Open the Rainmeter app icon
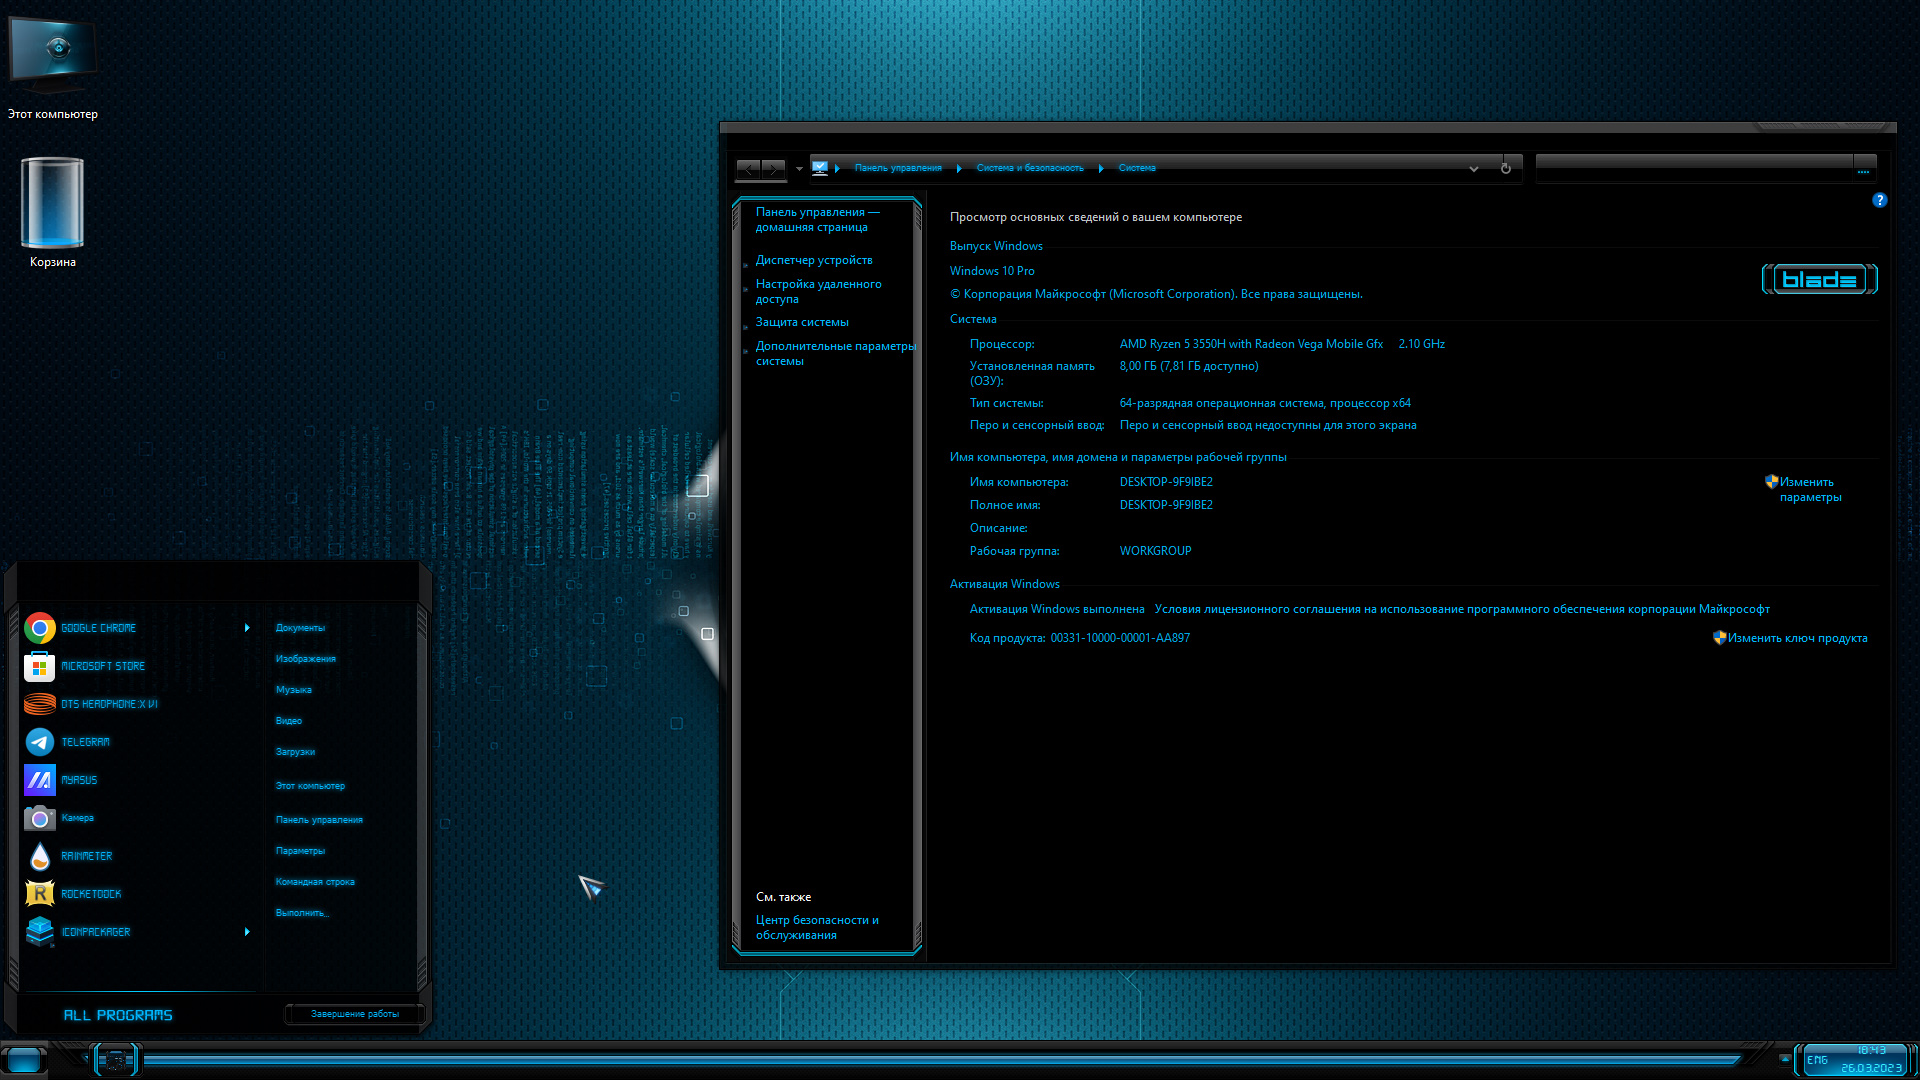The image size is (1920, 1080). (40, 856)
